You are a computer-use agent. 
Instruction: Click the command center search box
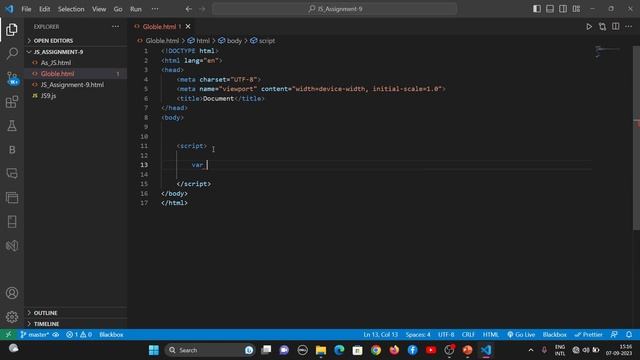(335, 9)
